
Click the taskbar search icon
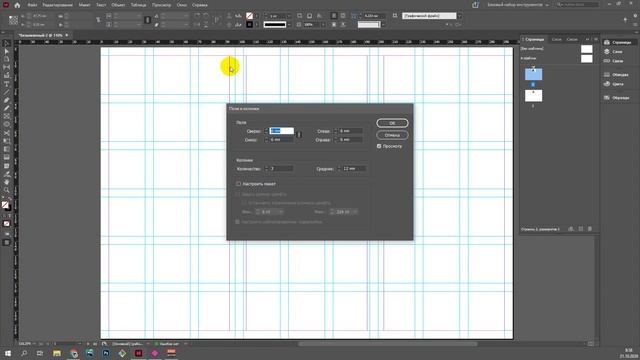[24, 353]
